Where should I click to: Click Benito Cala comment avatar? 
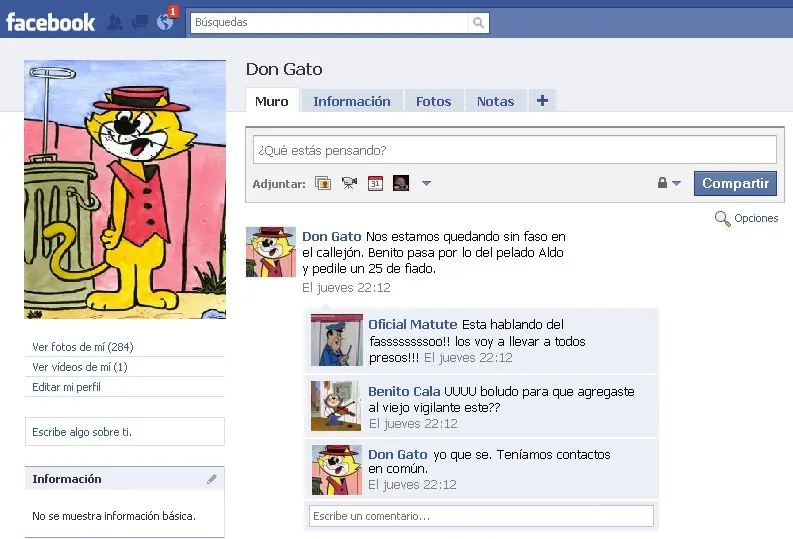click(x=336, y=406)
